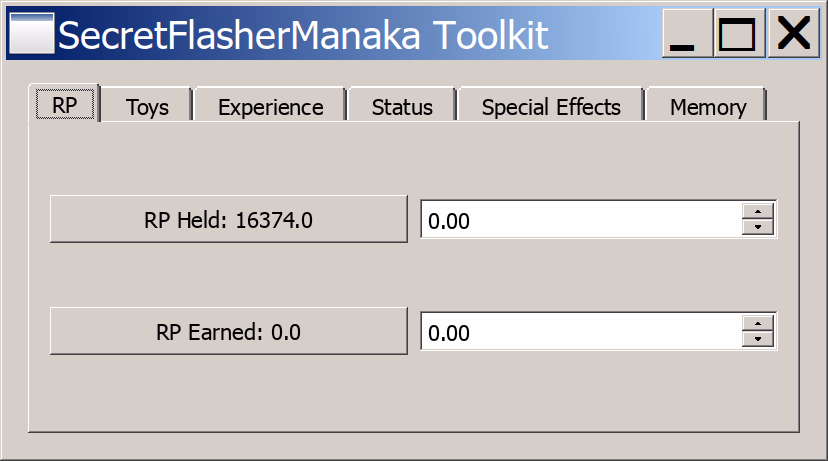Decrease the RP Earned spinbox value
The image size is (828, 461).
(758, 339)
